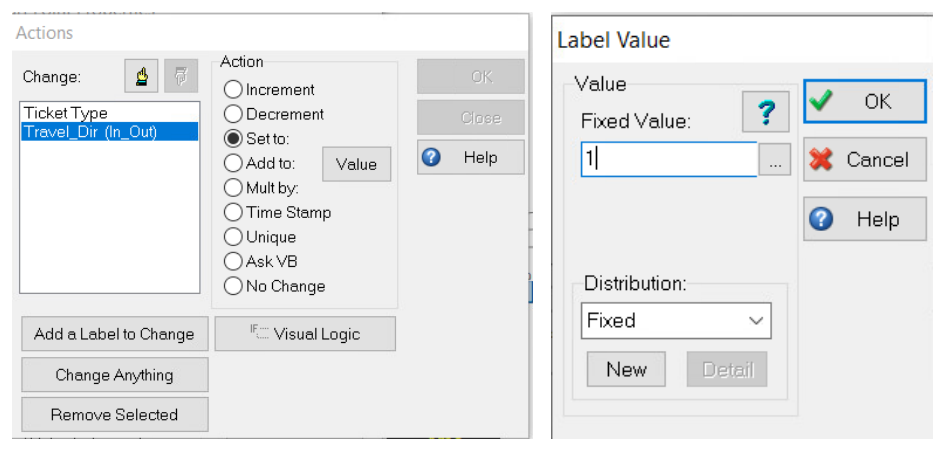The width and height of the screenshot is (944, 450).
Task: Click Remove Selected button
Action: point(115,414)
